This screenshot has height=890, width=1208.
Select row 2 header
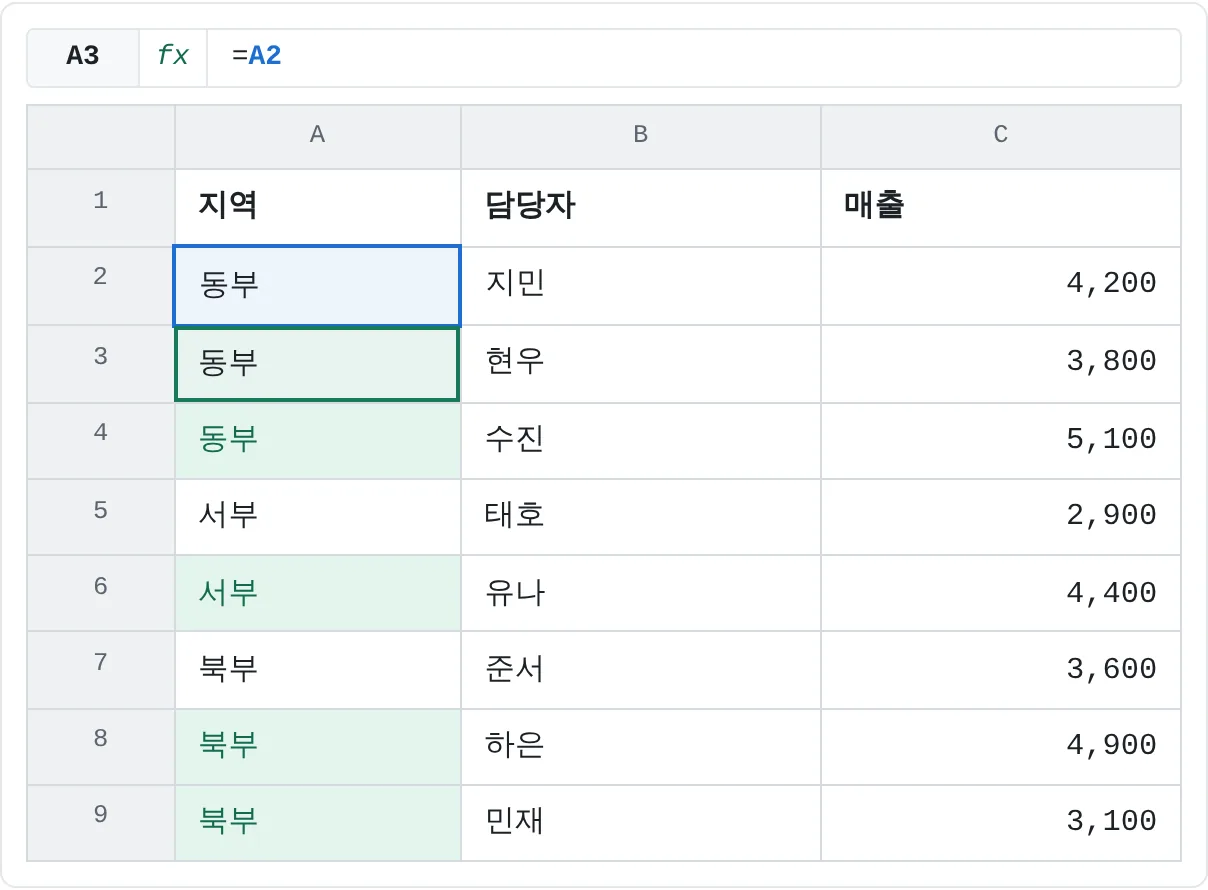101,285
